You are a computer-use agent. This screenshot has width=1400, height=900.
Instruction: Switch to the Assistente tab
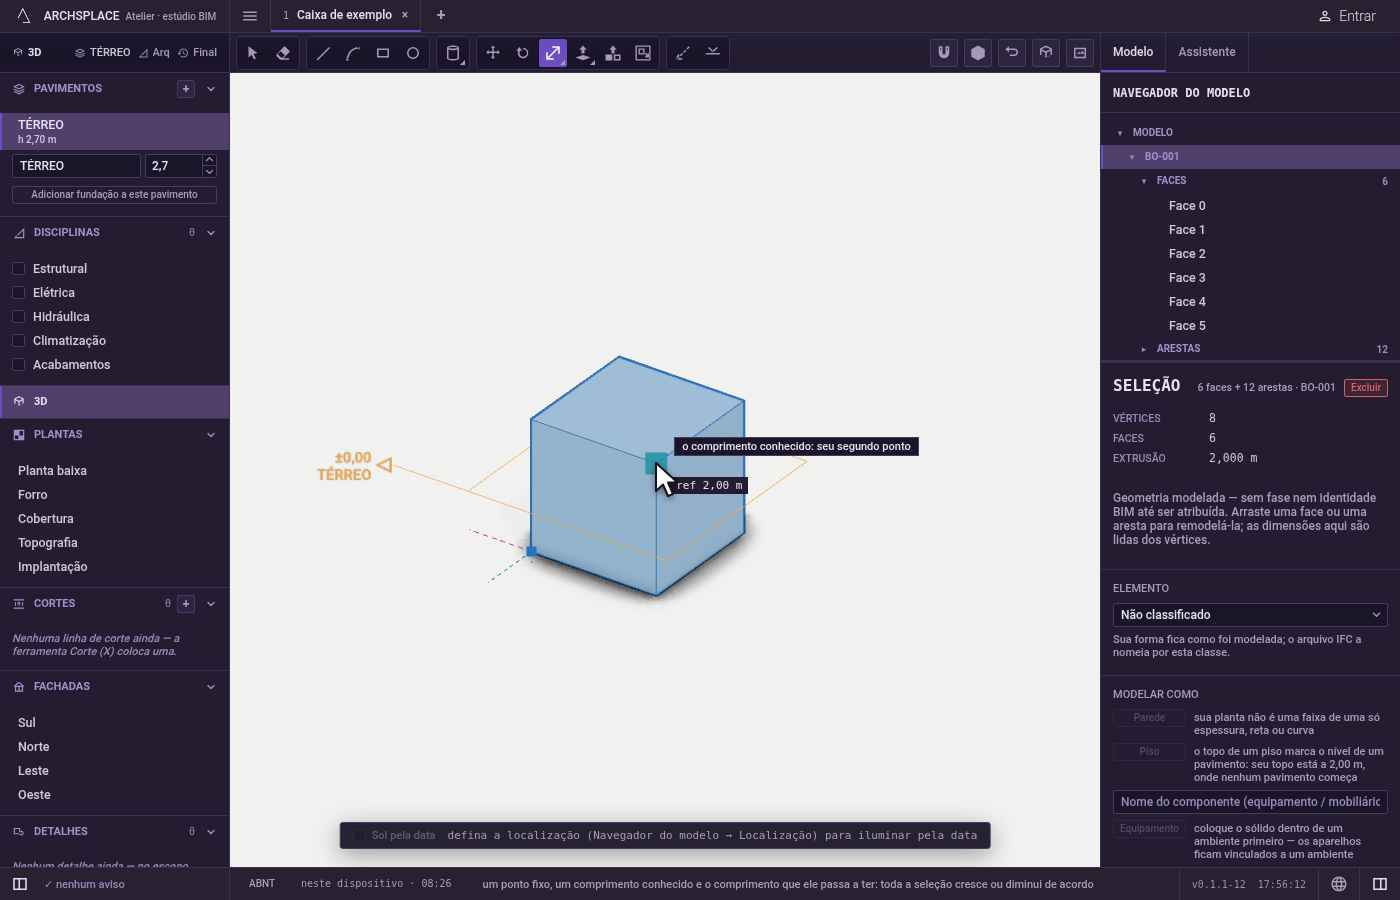1207,52
